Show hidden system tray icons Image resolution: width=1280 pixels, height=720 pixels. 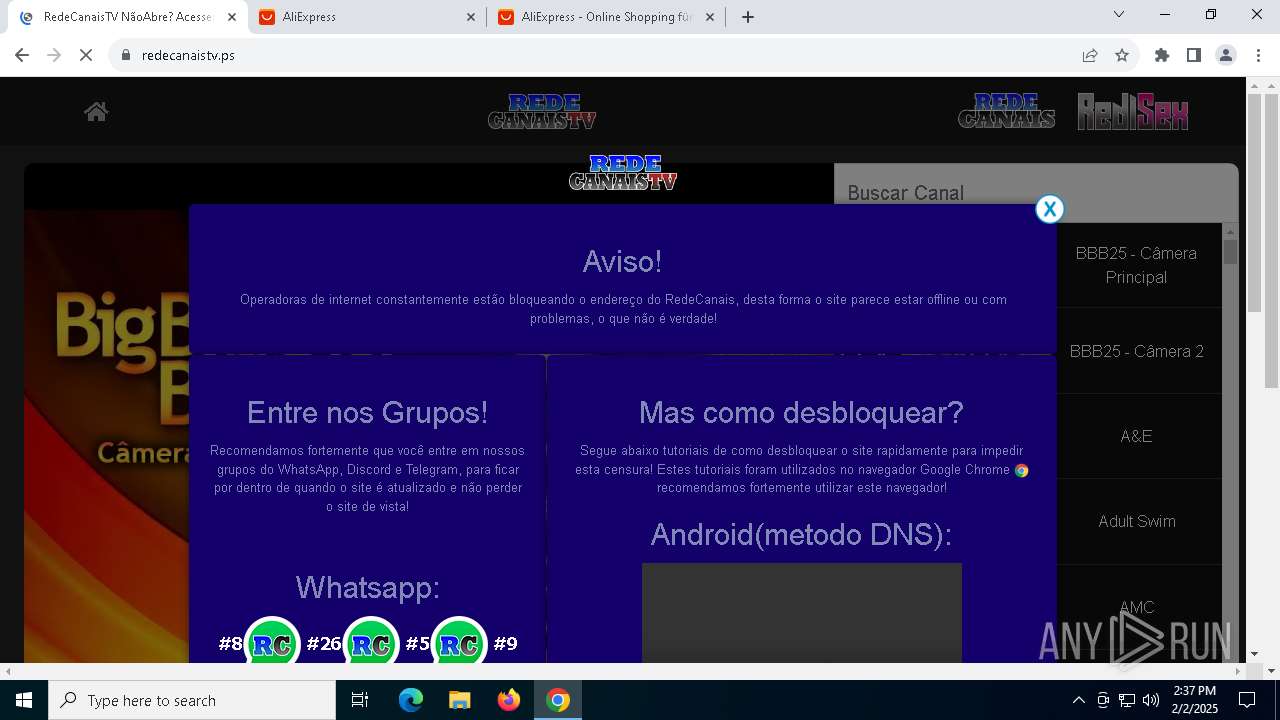tap(1078, 700)
